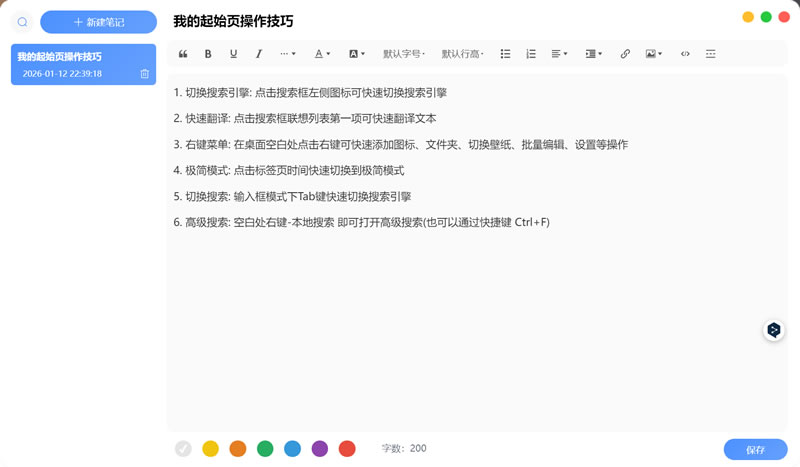Image resolution: width=800 pixels, height=467 pixels.
Task: Click the blockquote icon in toolbar
Action: click(183, 54)
